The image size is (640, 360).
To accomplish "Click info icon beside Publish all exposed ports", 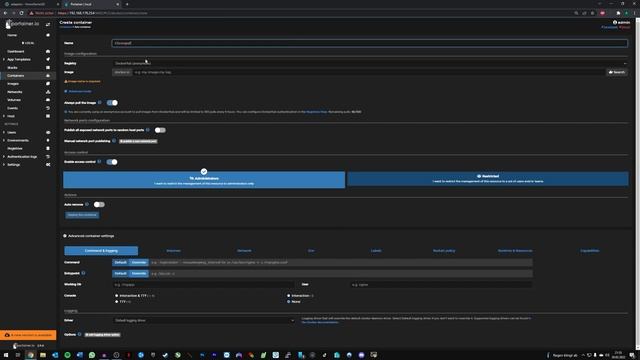I will (148, 130).
